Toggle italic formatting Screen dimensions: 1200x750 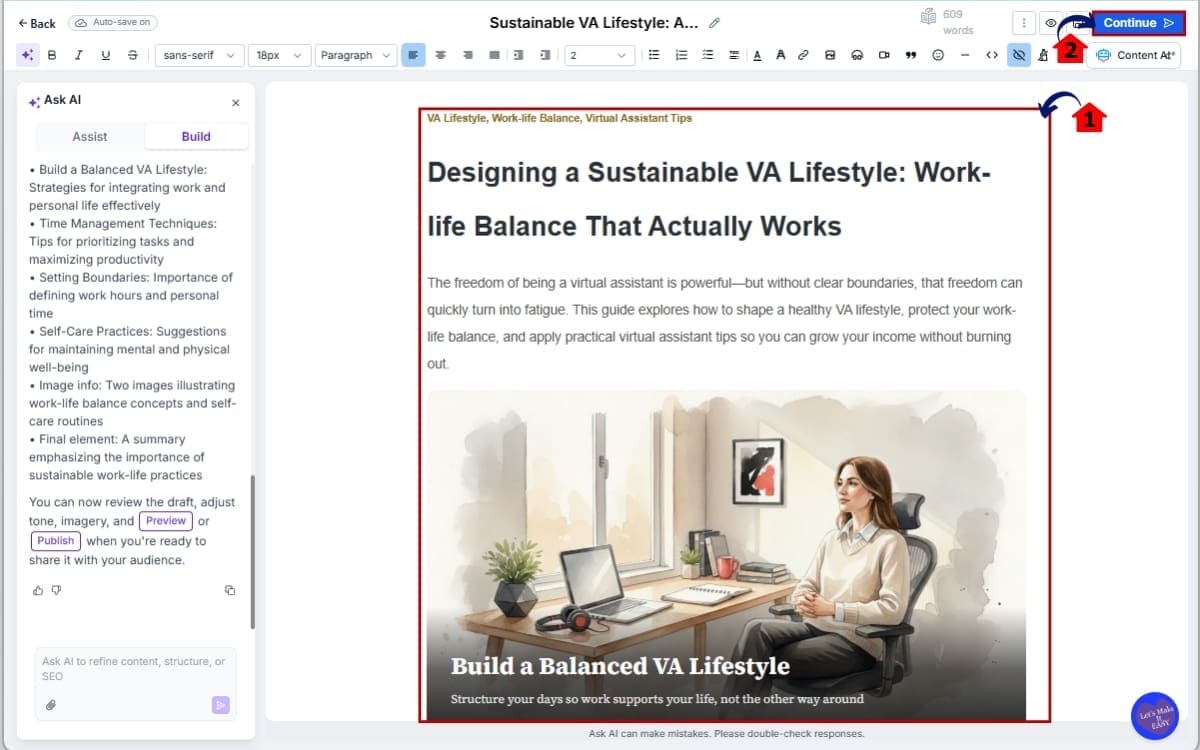tap(79, 55)
